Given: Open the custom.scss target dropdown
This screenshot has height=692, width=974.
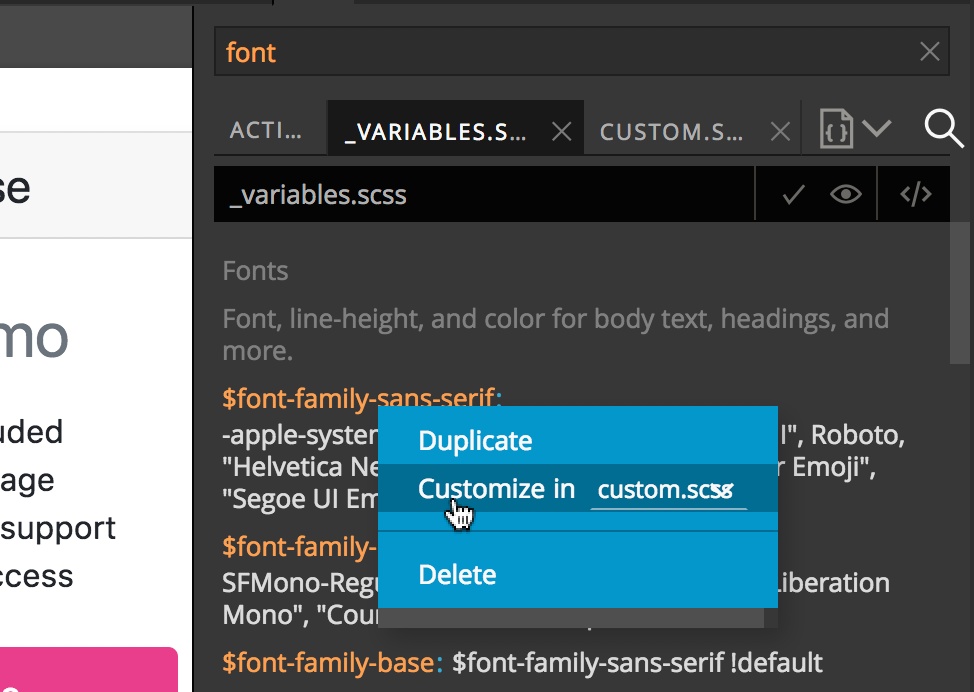Looking at the screenshot, I should [668, 491].
